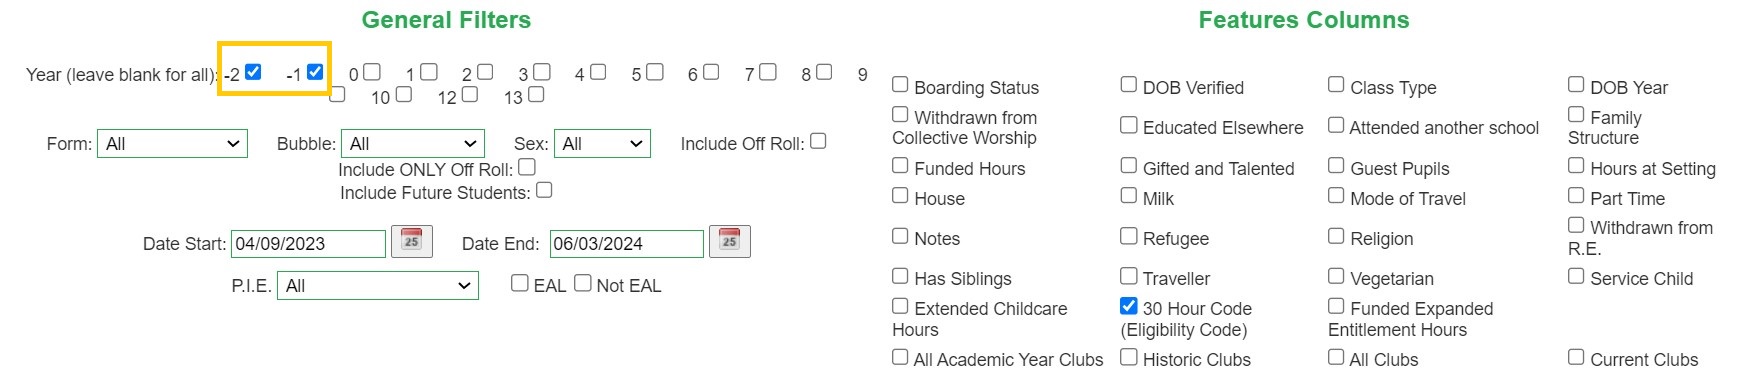
Task: Tick the Boarding Status column checkbox
Action: click(x=900, y=84)
